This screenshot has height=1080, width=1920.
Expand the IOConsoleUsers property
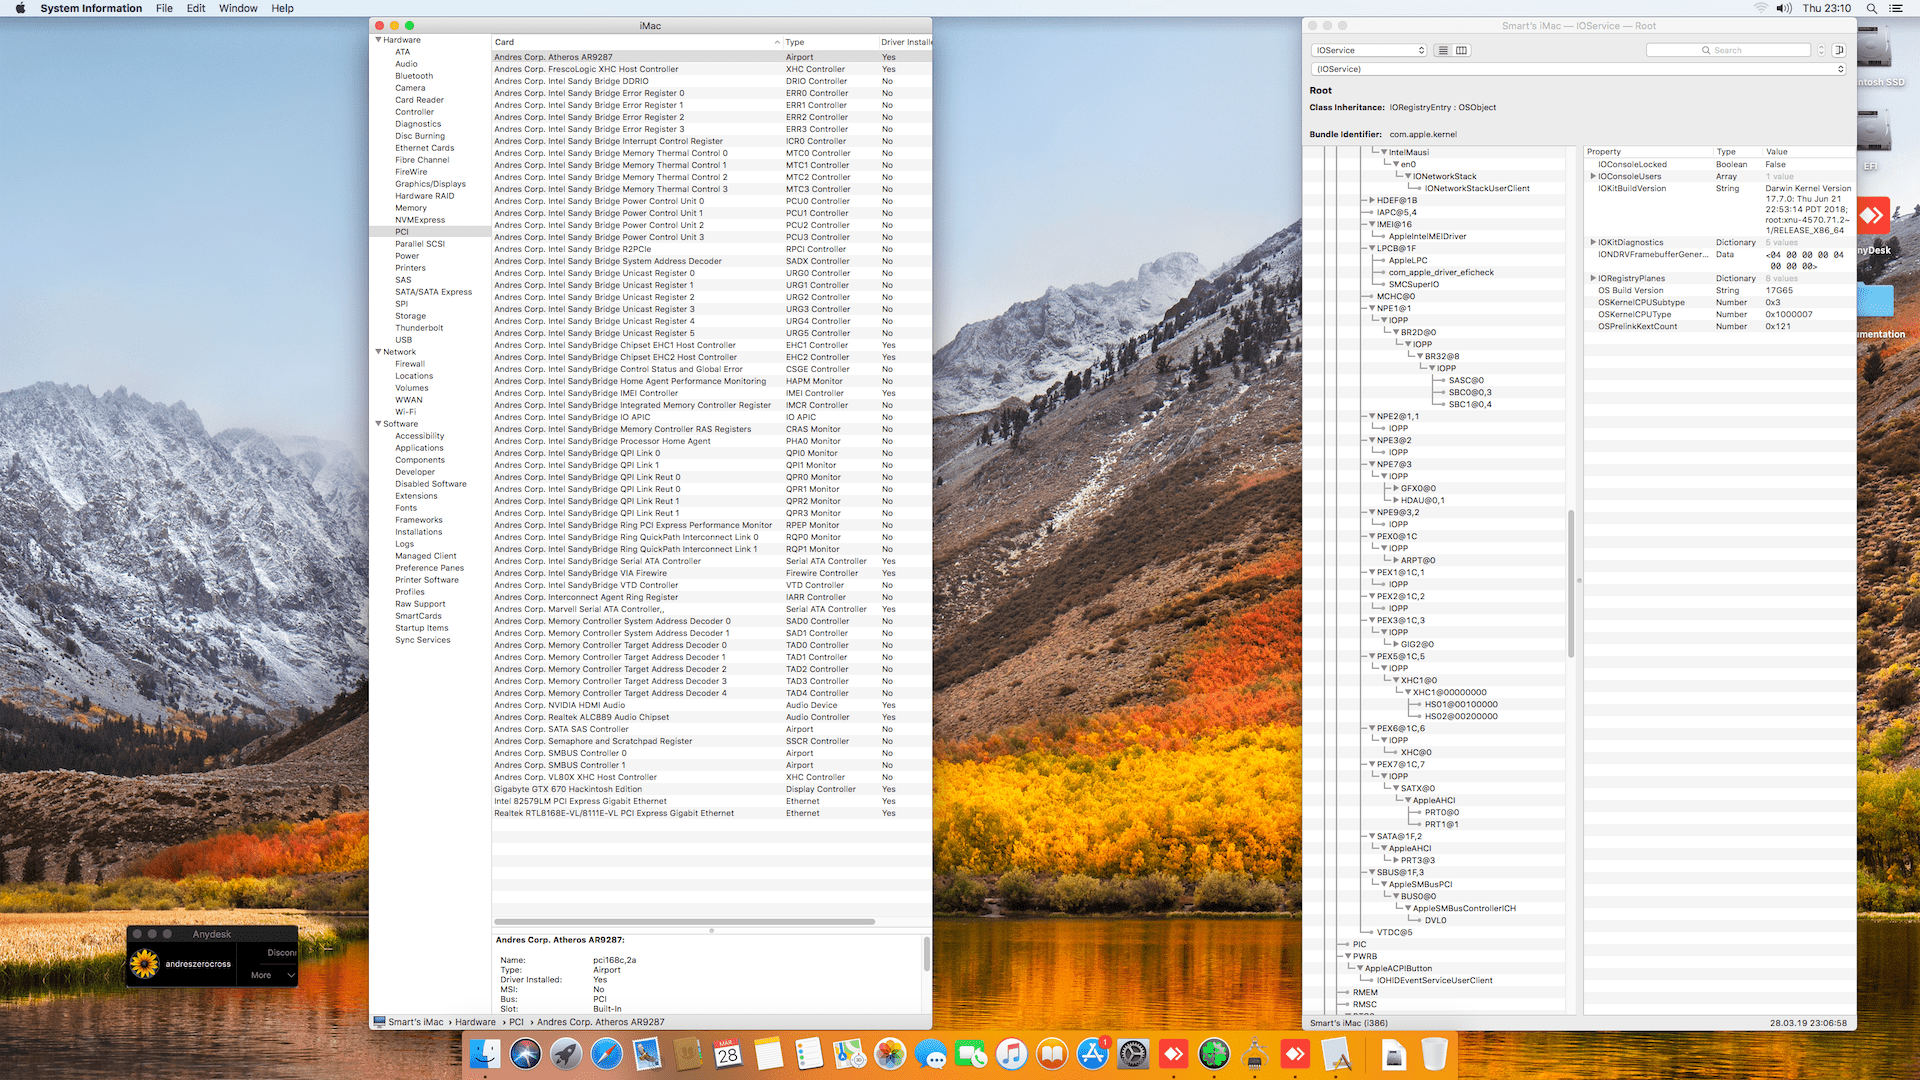[1593, 176]
